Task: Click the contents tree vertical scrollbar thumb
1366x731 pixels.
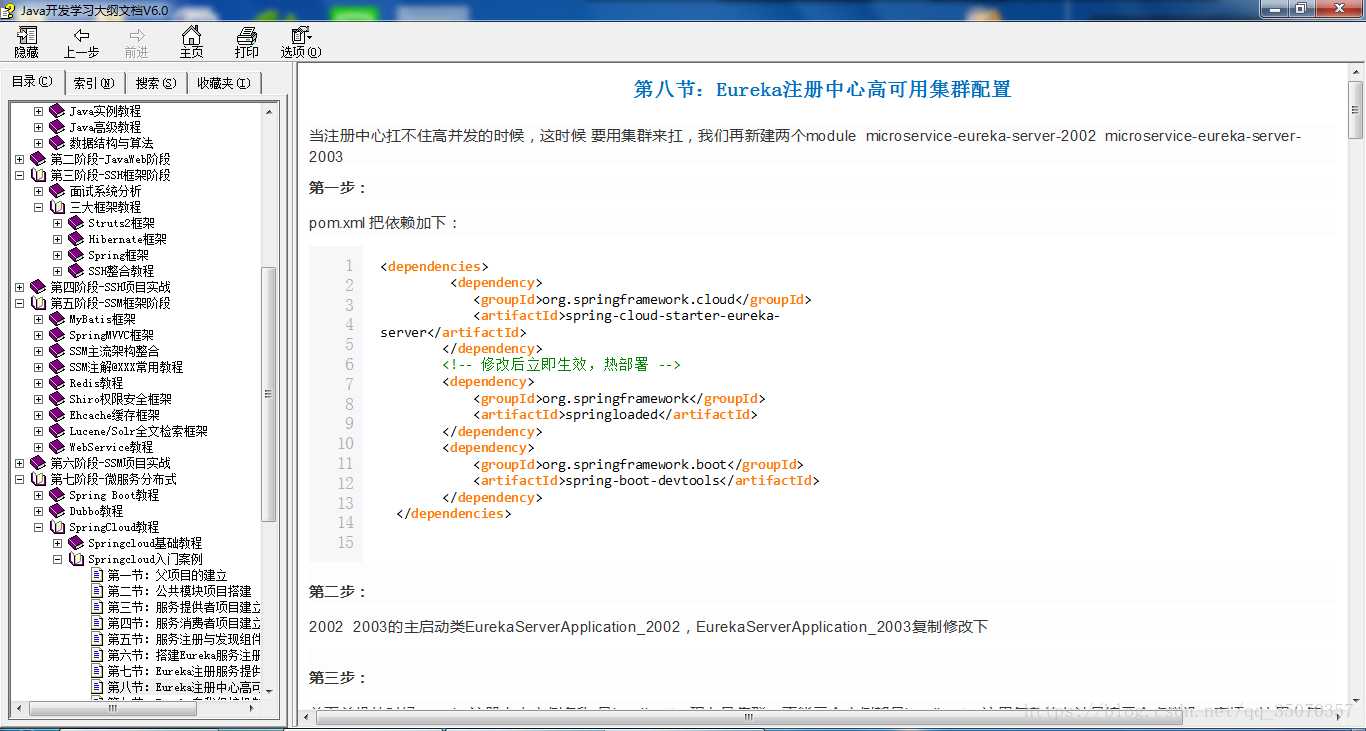Action: click(x=268, y=393)
